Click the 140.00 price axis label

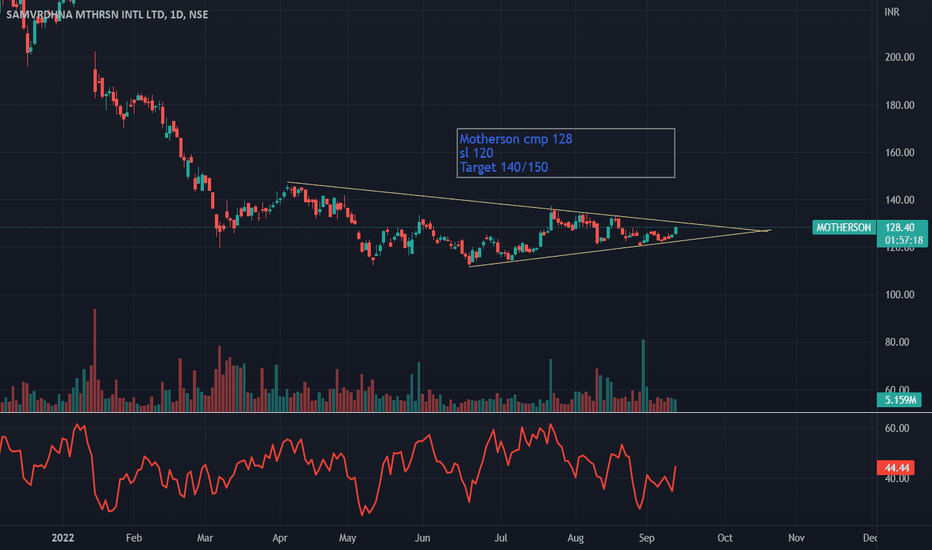click(899, 200)
